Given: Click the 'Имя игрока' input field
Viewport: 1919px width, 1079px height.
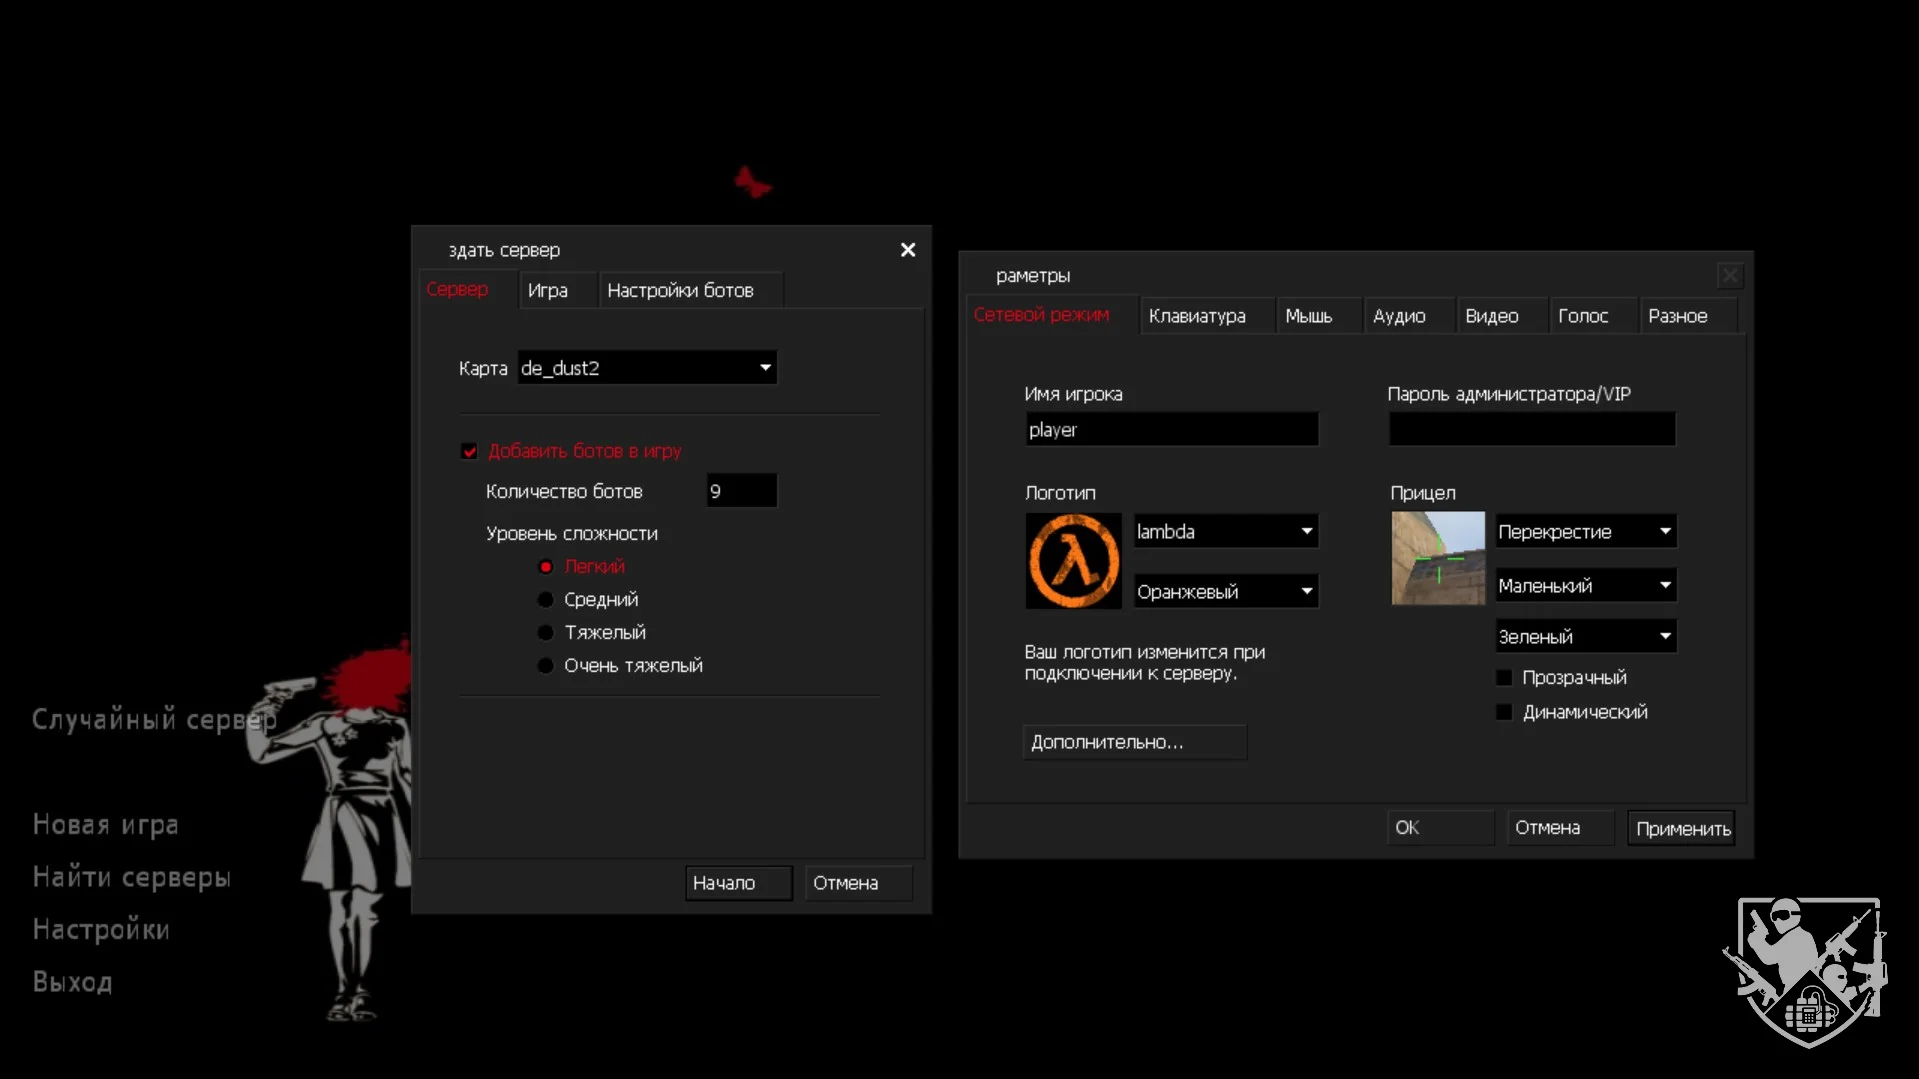Looking at the screenshot, I should (1171, 430).
